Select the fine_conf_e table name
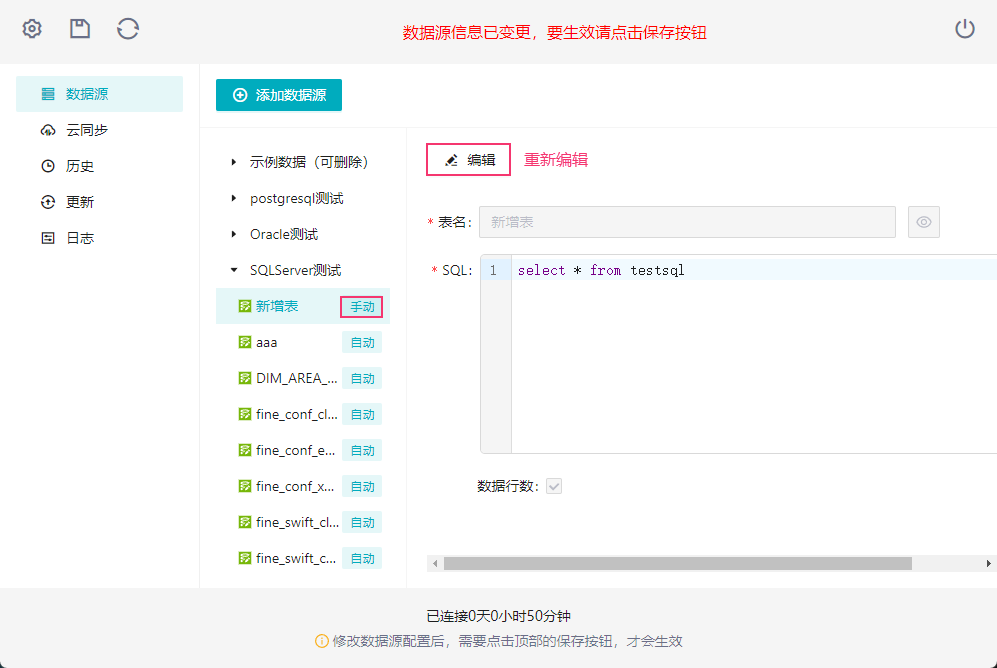The width and height of the screenshot is (997, 668). pos(295,451)
